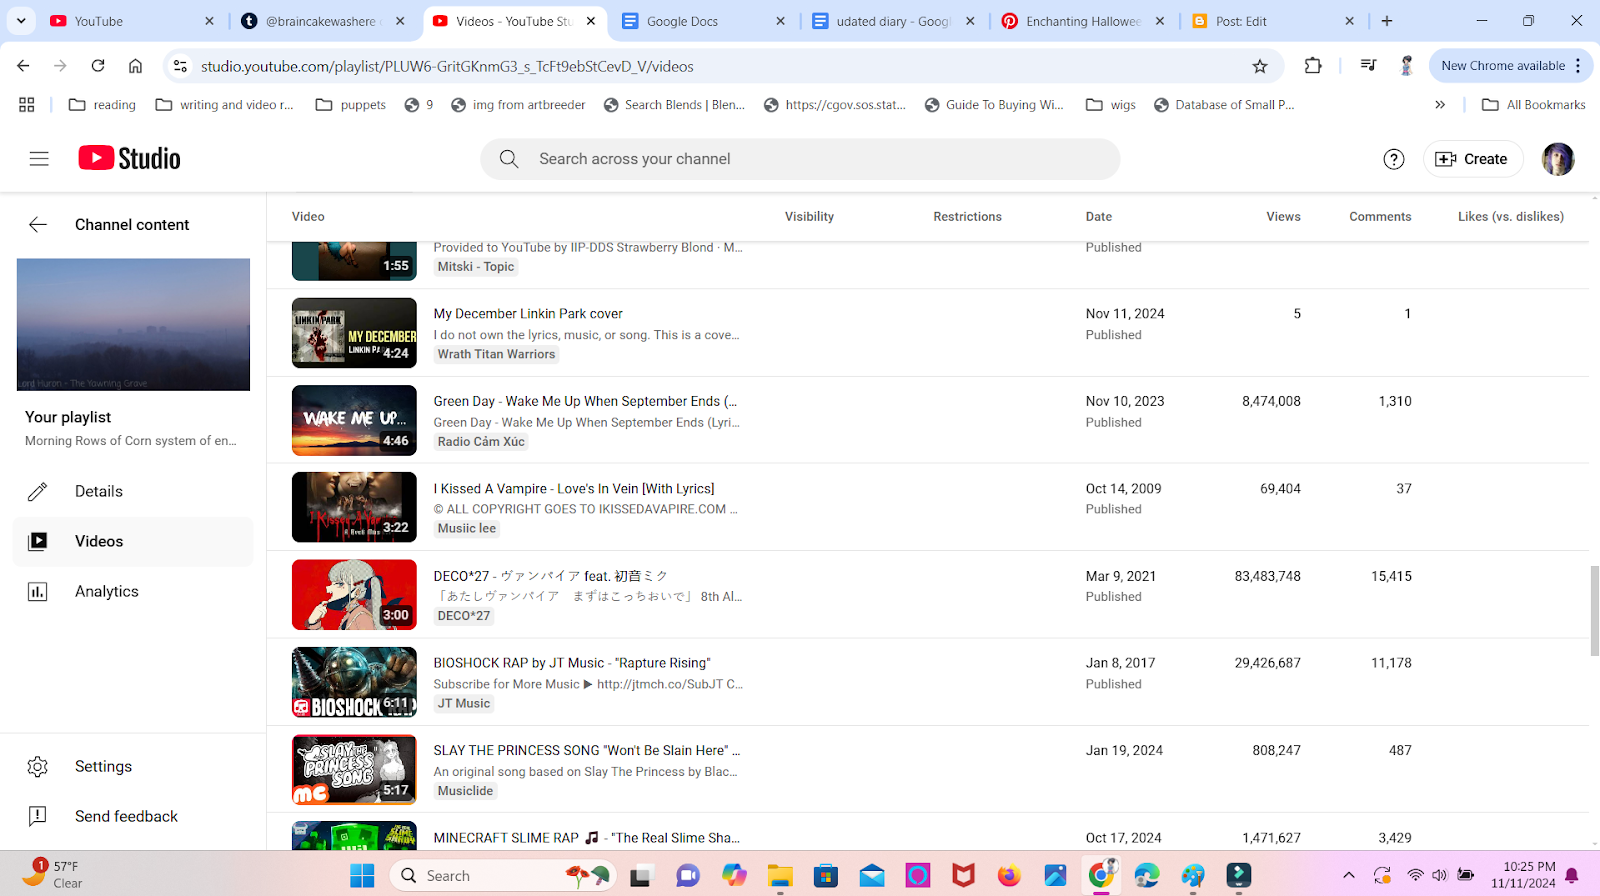Click the Create button
Image resolution: width=1600 pixels, height=896 pixels.
point(1472,159)
